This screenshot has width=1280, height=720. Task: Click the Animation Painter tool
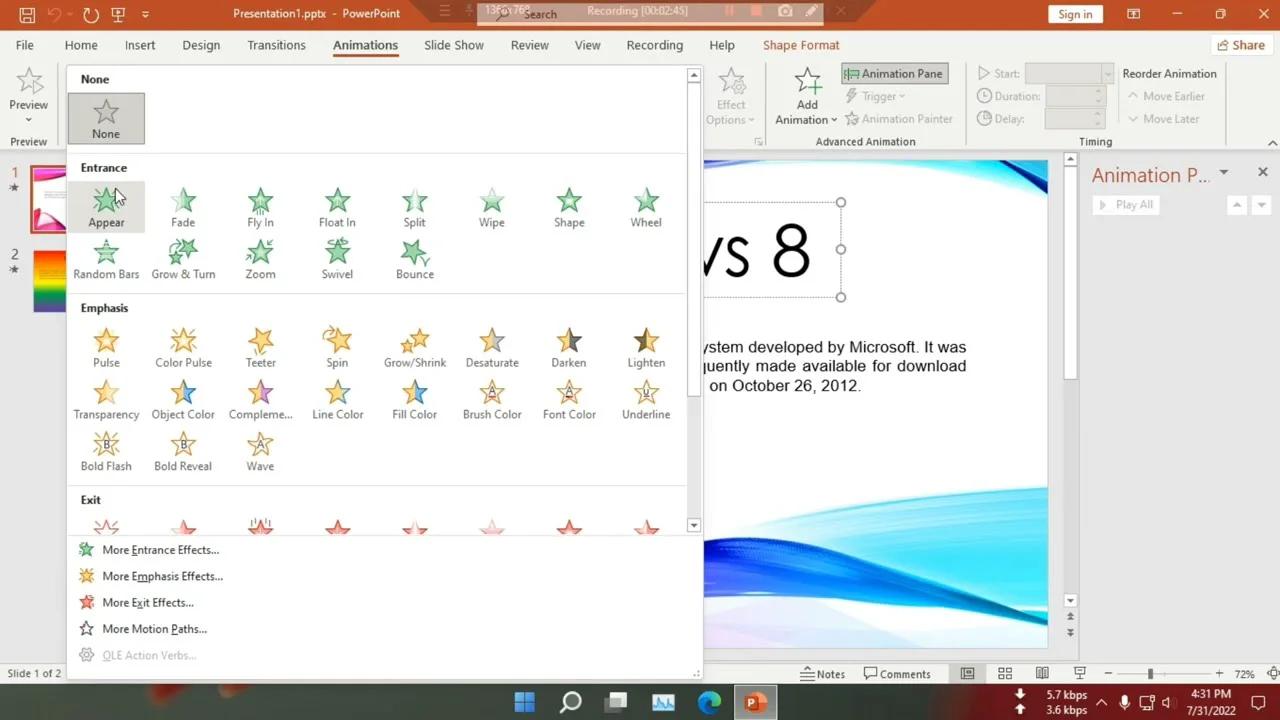click(x=899, y=118)
